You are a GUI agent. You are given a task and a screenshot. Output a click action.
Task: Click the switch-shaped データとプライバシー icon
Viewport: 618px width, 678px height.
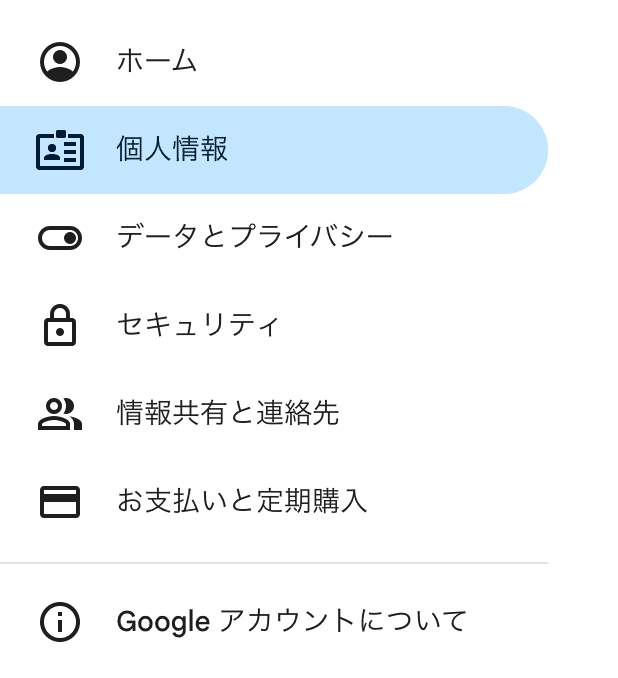point(60,238)
